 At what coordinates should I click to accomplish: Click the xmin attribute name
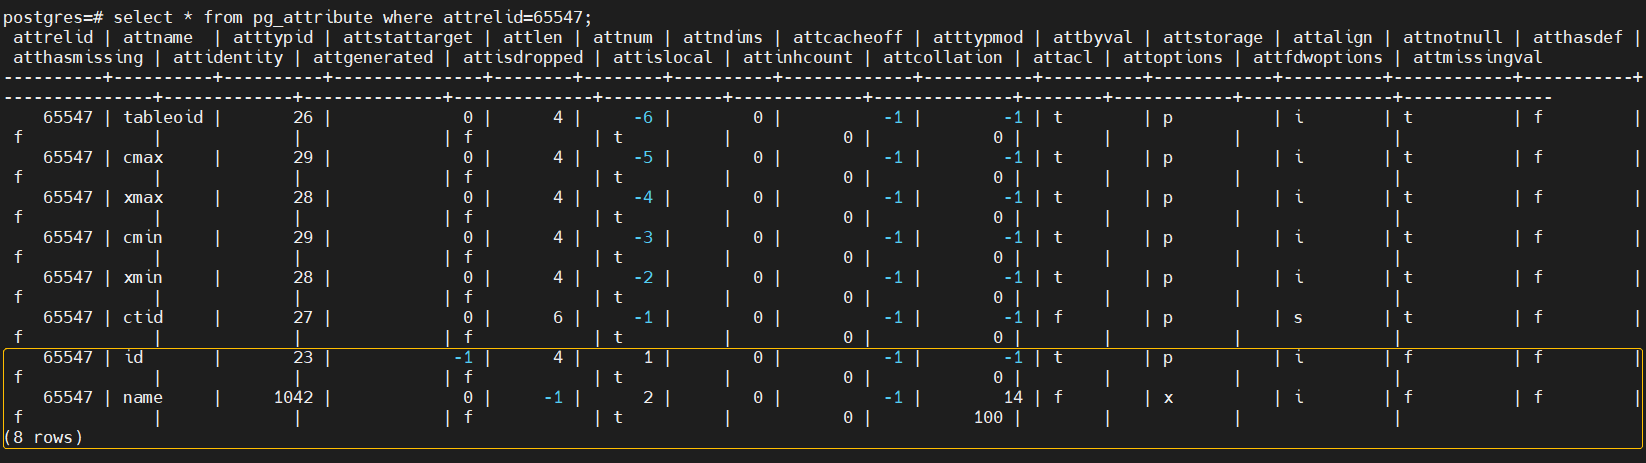tap(143, 277)
